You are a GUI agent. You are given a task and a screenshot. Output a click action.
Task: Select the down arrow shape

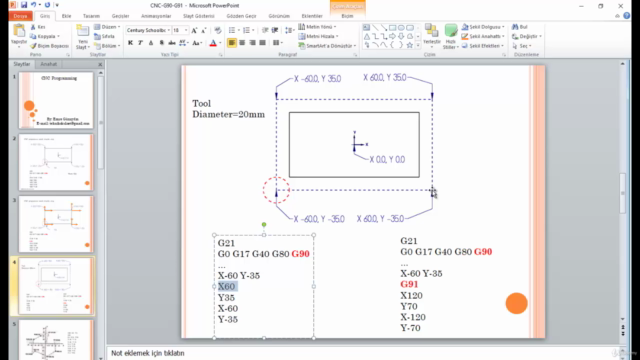pos(401,36)
